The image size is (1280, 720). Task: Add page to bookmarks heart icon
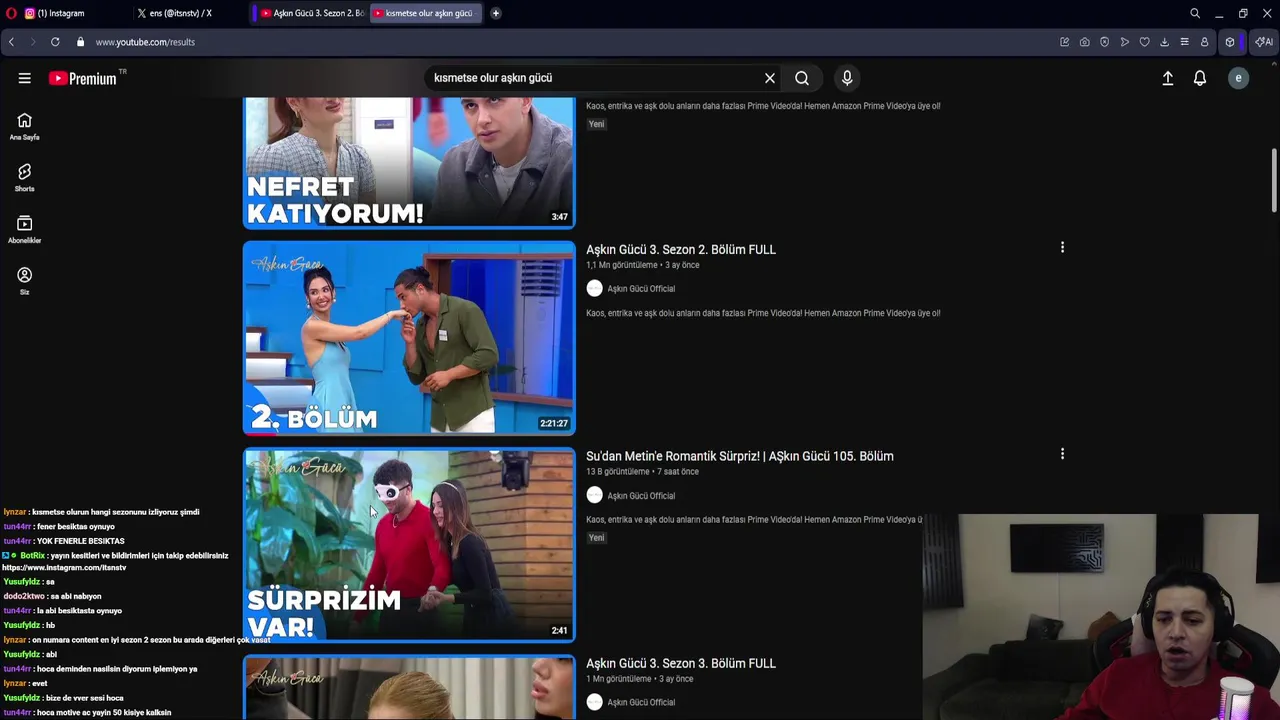pyautogui.click(x=1144, y=42)
